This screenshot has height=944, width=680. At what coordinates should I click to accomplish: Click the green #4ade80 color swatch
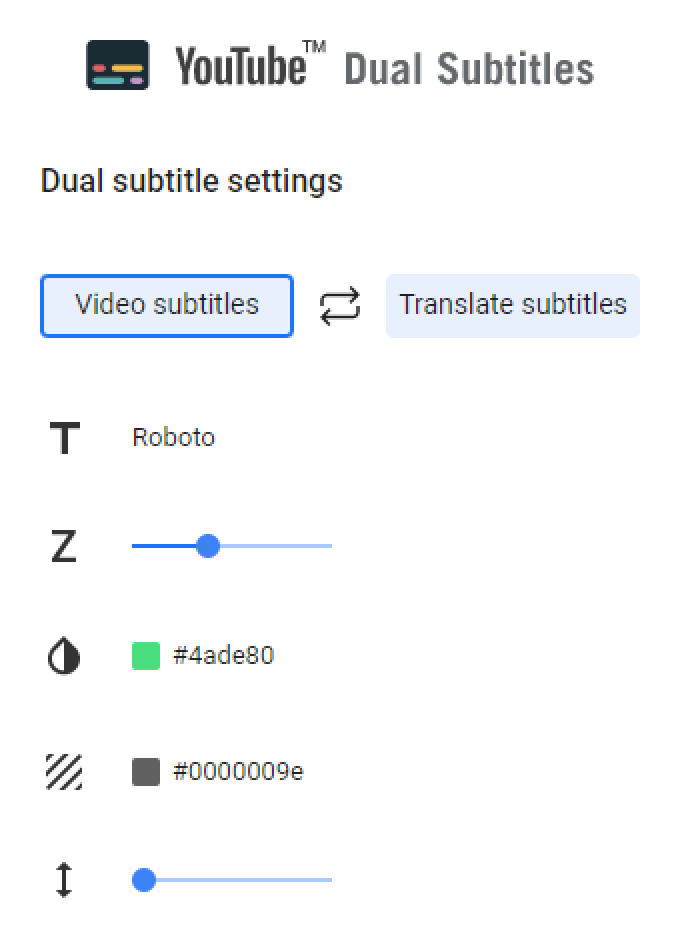pos(146,655)
